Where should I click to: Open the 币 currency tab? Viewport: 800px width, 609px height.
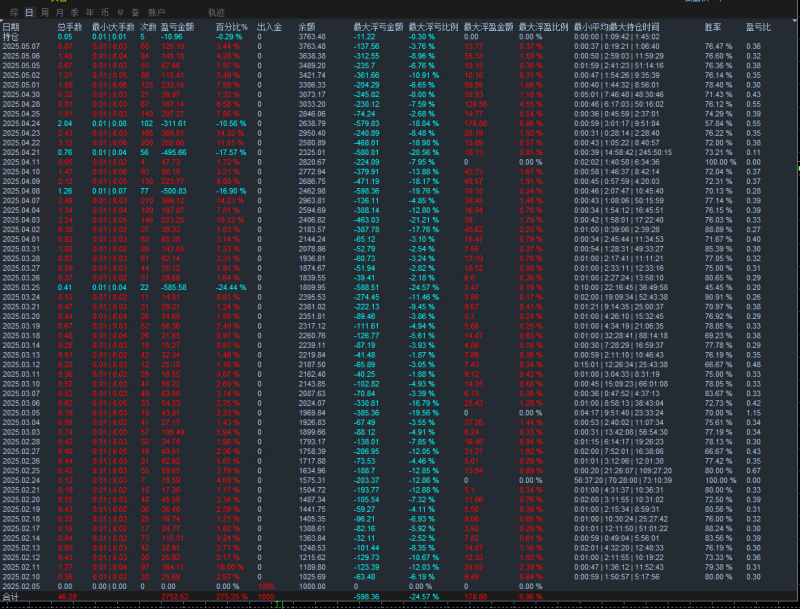pyautogui.click(x=105, y=12)
